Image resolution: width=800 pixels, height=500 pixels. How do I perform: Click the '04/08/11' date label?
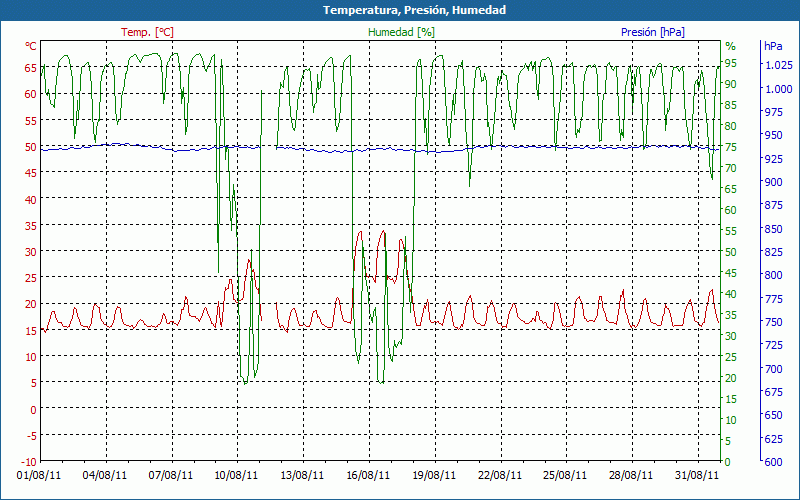(105, 476)
